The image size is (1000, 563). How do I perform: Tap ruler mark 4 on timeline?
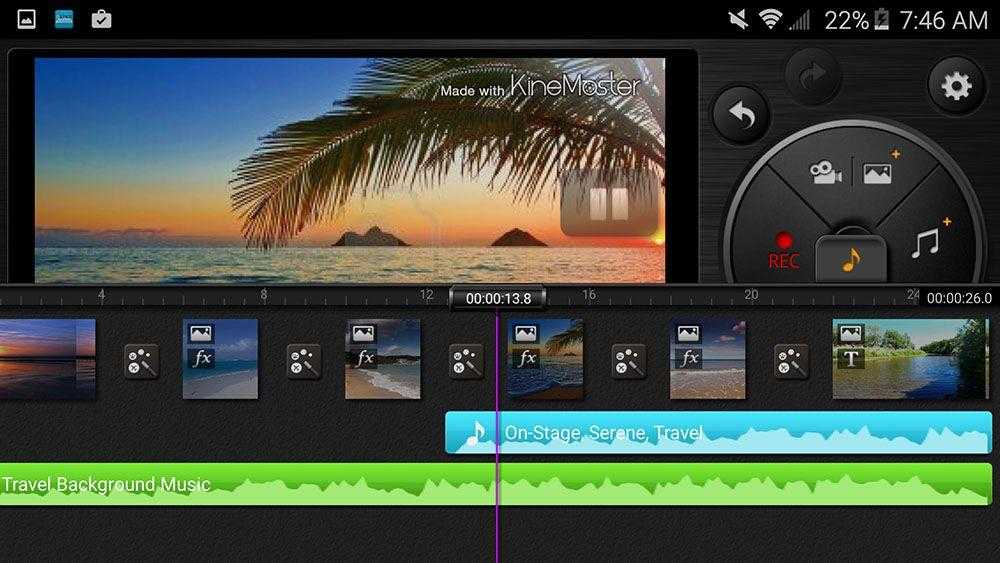101,295
